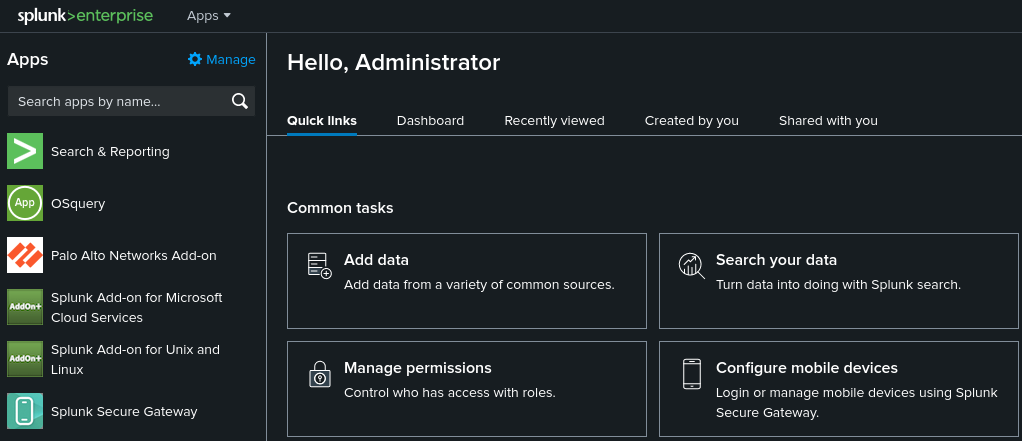Click the Common tasks heading
Viewport: 1022px width, 441px height.
point(340,208)
